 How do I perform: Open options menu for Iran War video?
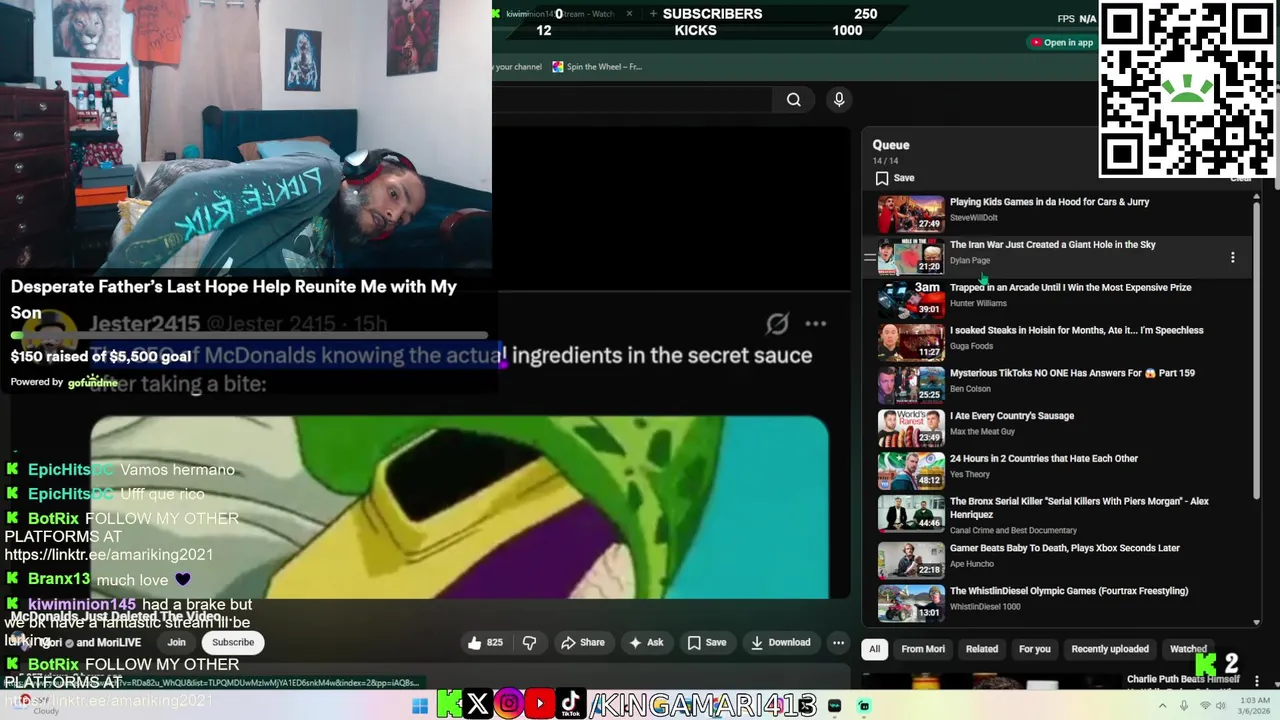pos(1233,257)
